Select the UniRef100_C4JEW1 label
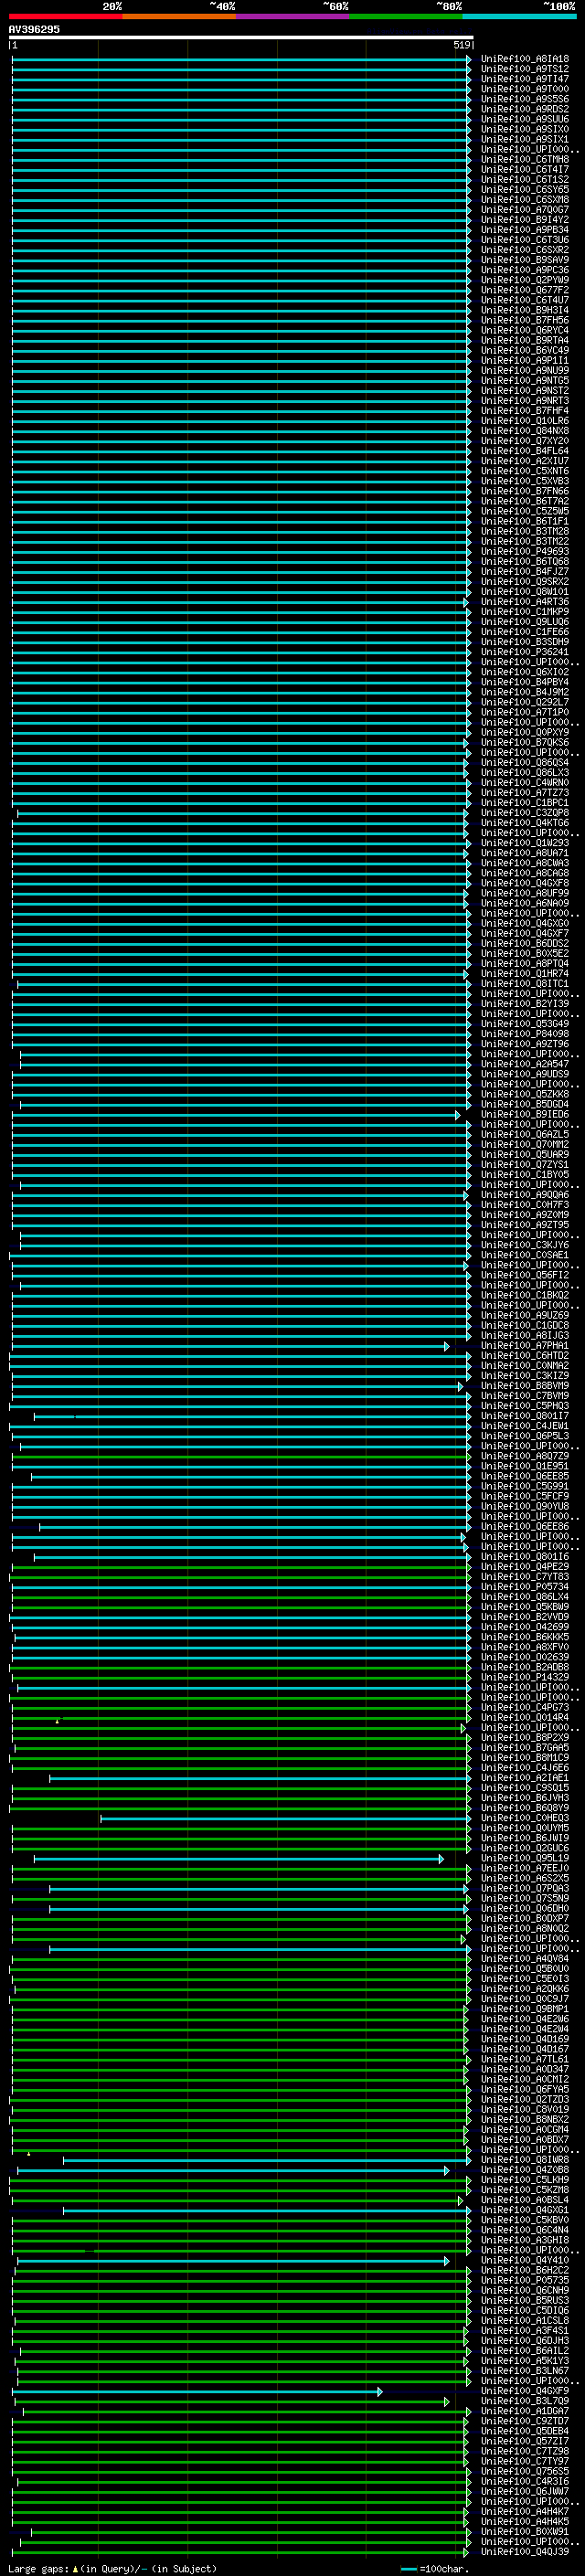This screenshot has height=2576, width=585. (524, 1426)
